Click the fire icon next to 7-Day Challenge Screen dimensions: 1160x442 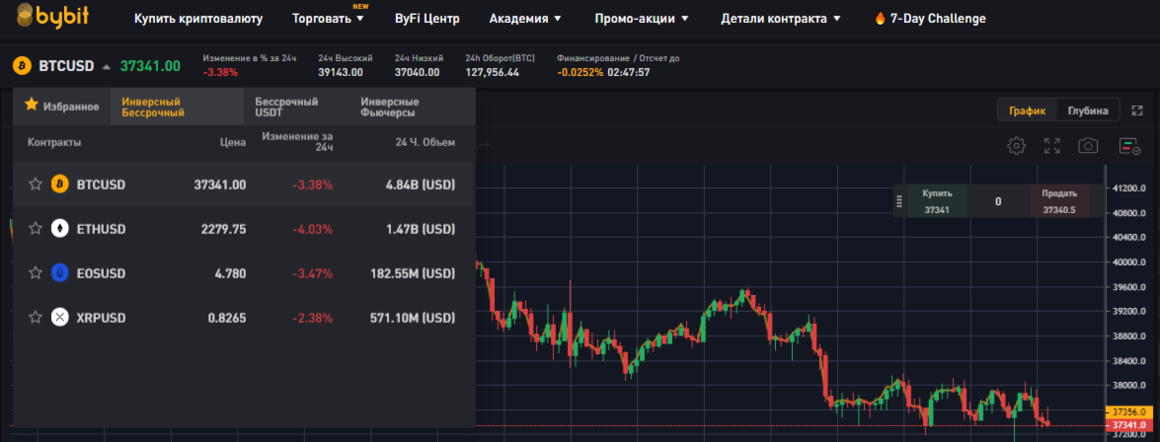pyautogui.click(x=880, y=19)
